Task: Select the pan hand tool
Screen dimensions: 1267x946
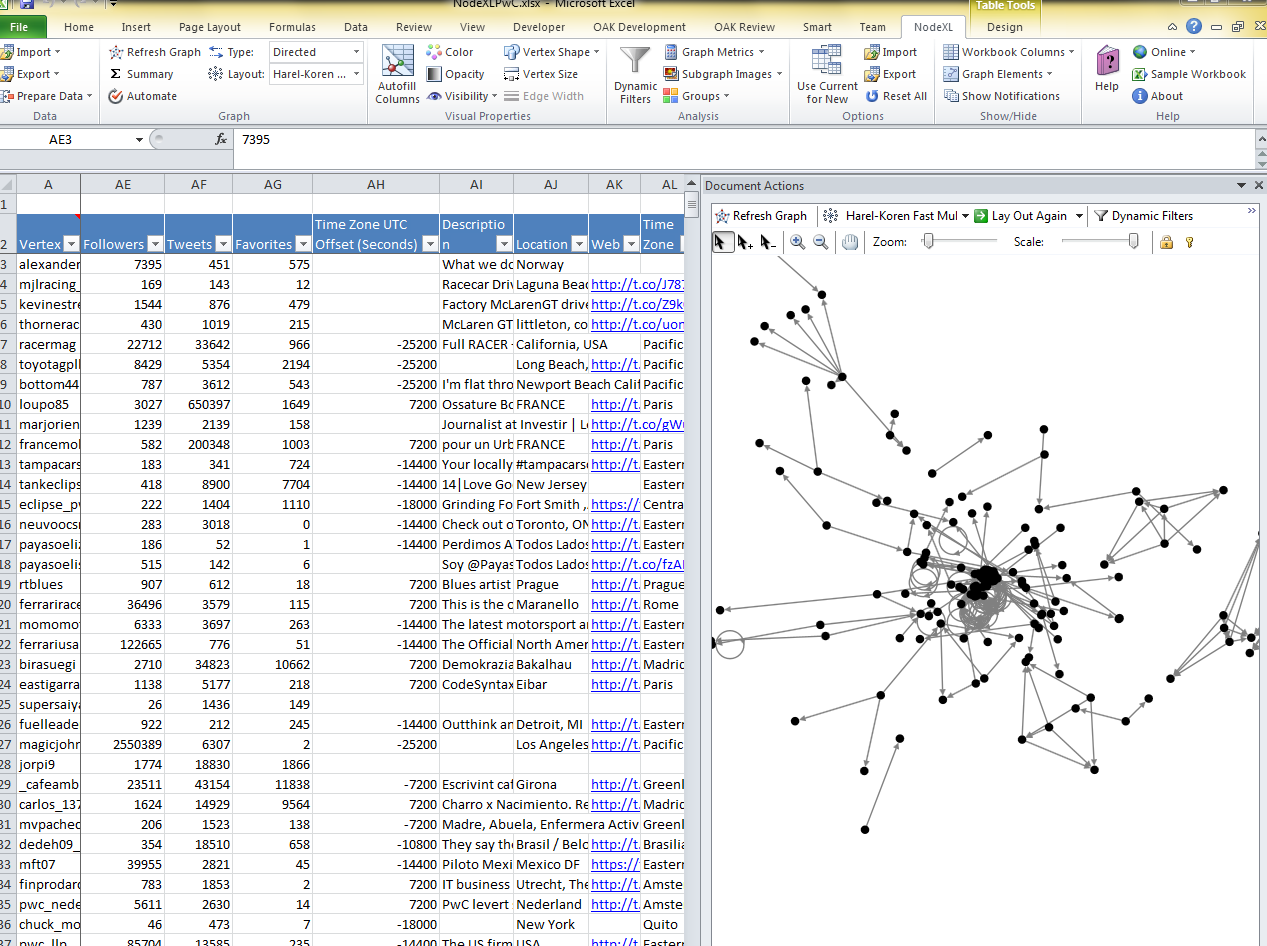Action: [x=850, y=242]
